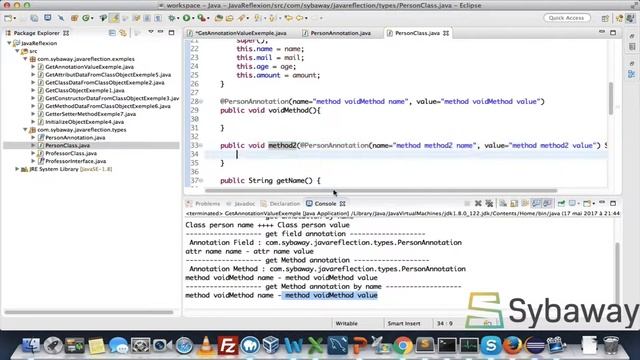640x360 pixels.
Task: Click the Open Perspective icon
Action: [x=605, y=18]
